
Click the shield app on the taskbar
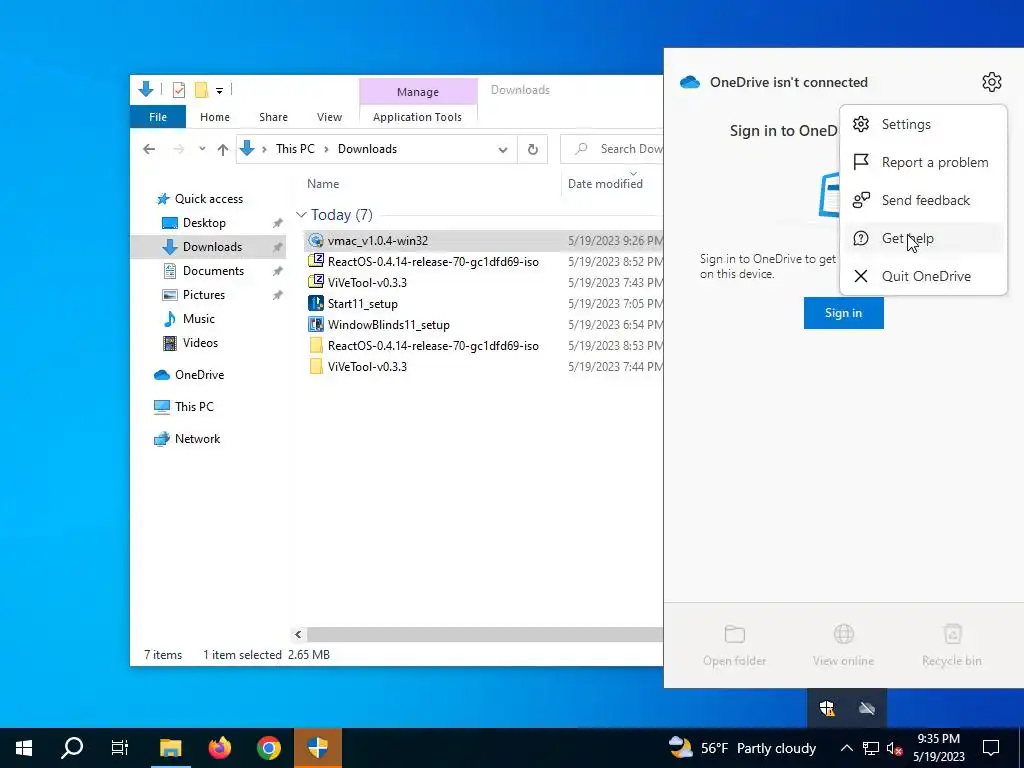click(x=317, y=748)
